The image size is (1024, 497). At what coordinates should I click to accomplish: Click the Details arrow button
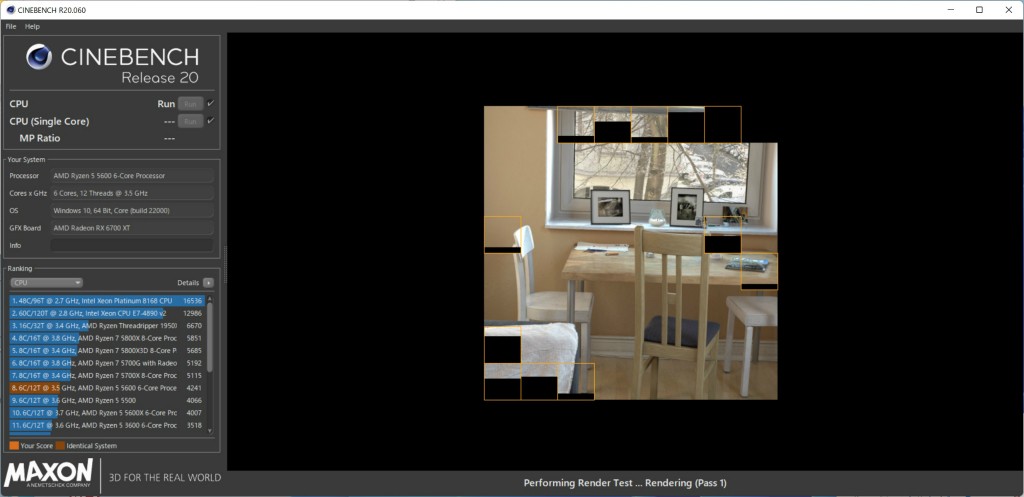(208, 283)
